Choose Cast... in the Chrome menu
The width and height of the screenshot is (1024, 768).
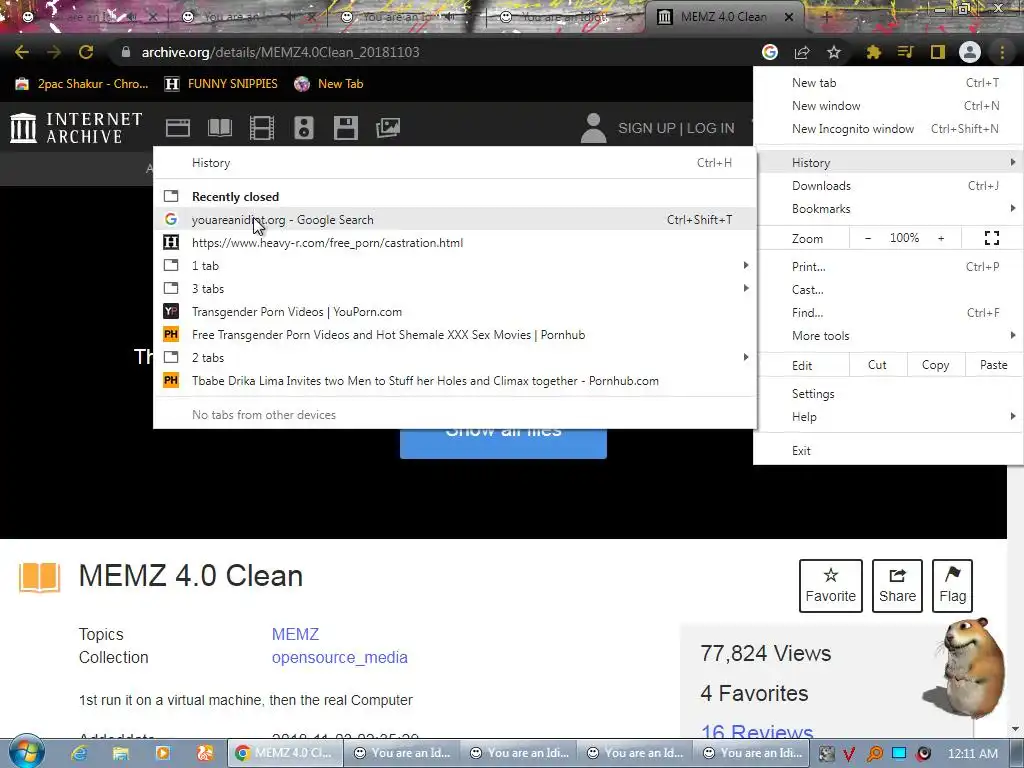tap(888, 289)
